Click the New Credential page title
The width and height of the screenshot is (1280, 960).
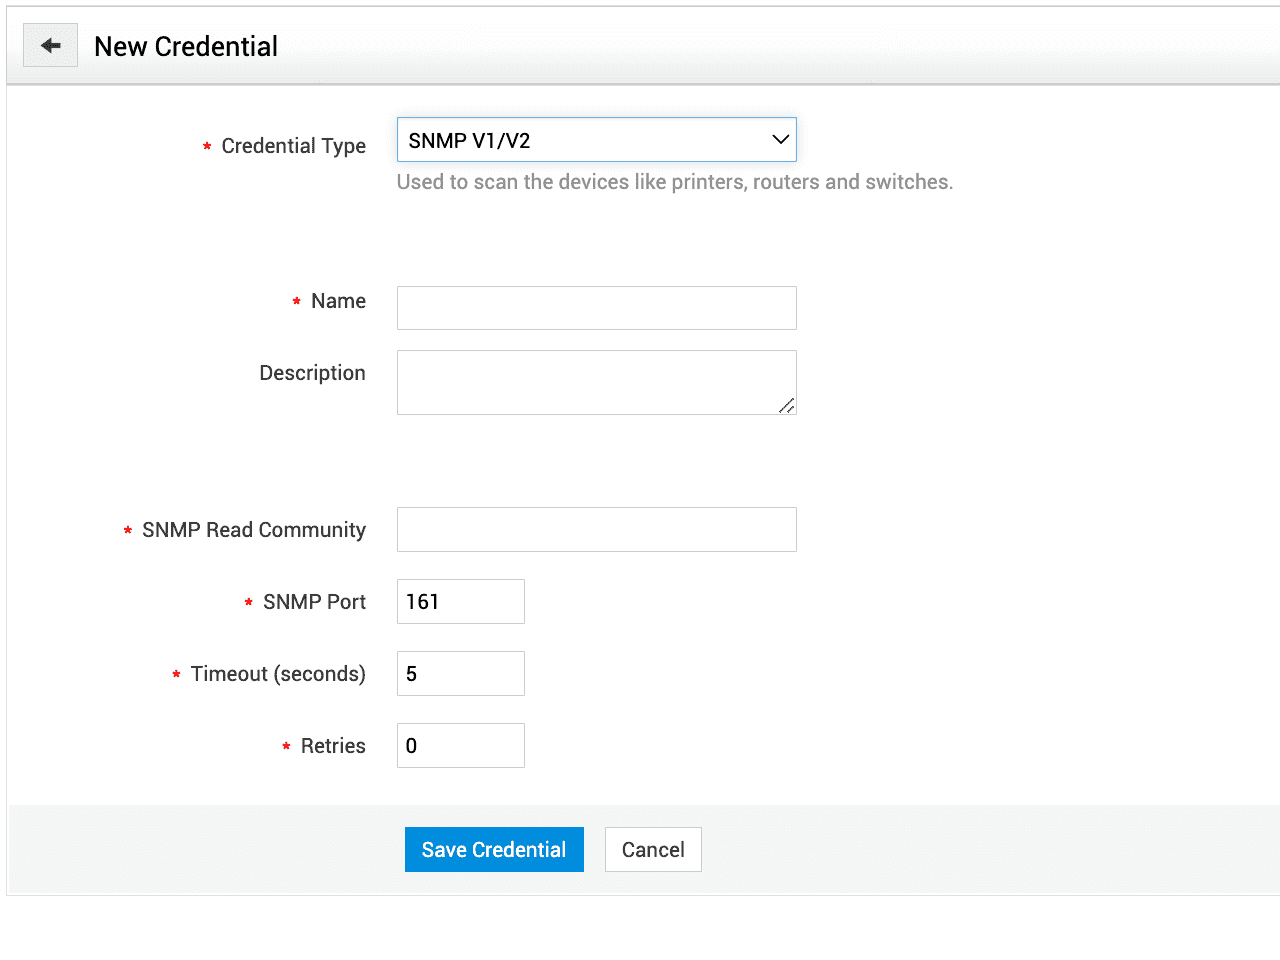pos(186,47)
